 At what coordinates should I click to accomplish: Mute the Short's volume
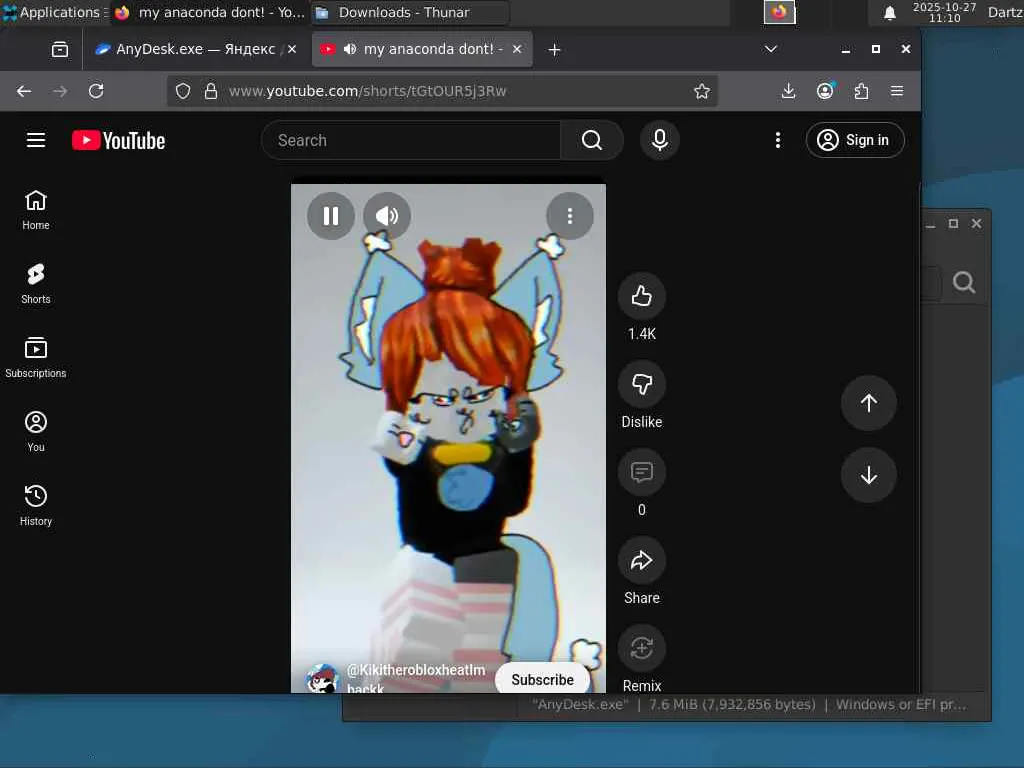tap(387, 216)
